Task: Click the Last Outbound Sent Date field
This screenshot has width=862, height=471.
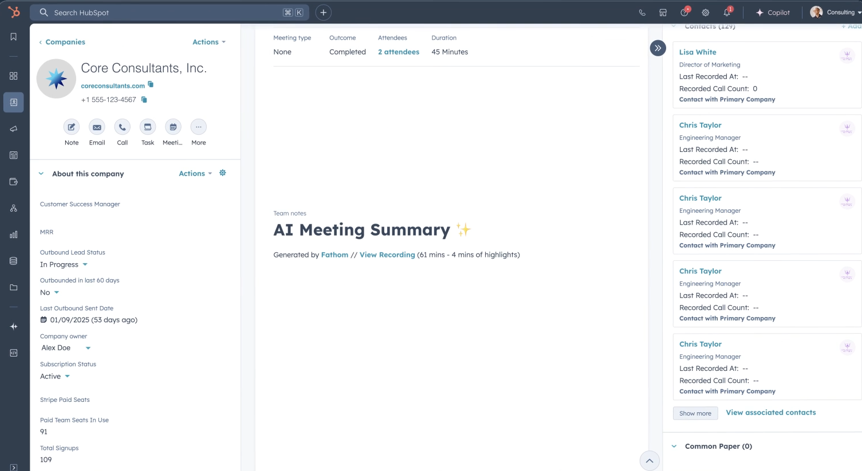Action: point(89,320)
